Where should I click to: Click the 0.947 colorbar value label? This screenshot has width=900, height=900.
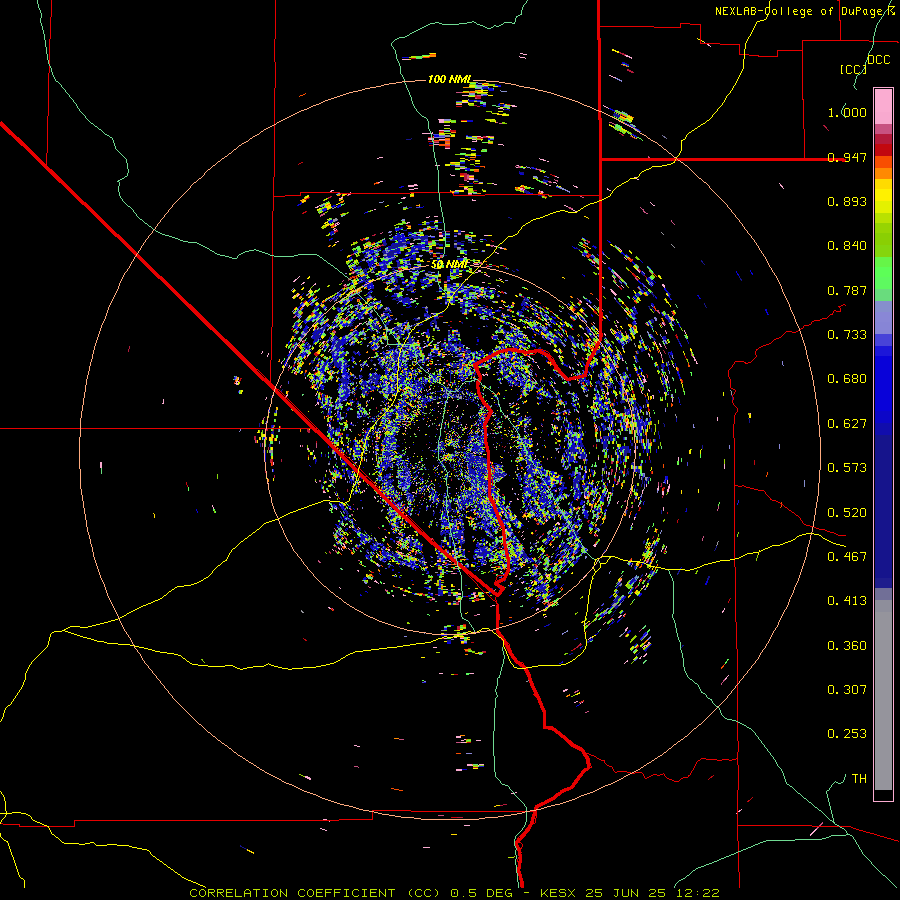[847, 157]
